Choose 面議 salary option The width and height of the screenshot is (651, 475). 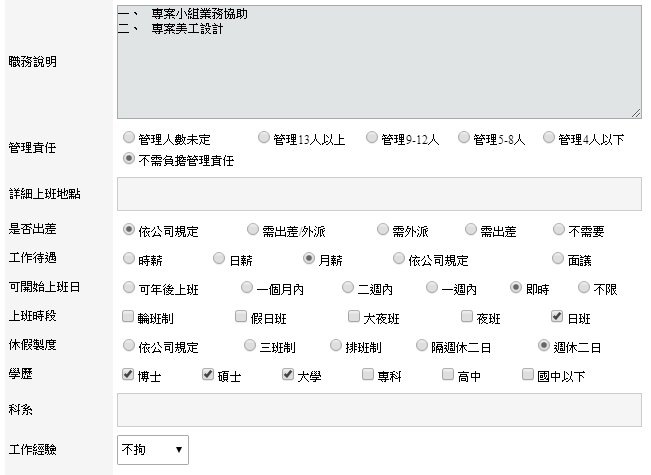559,259
